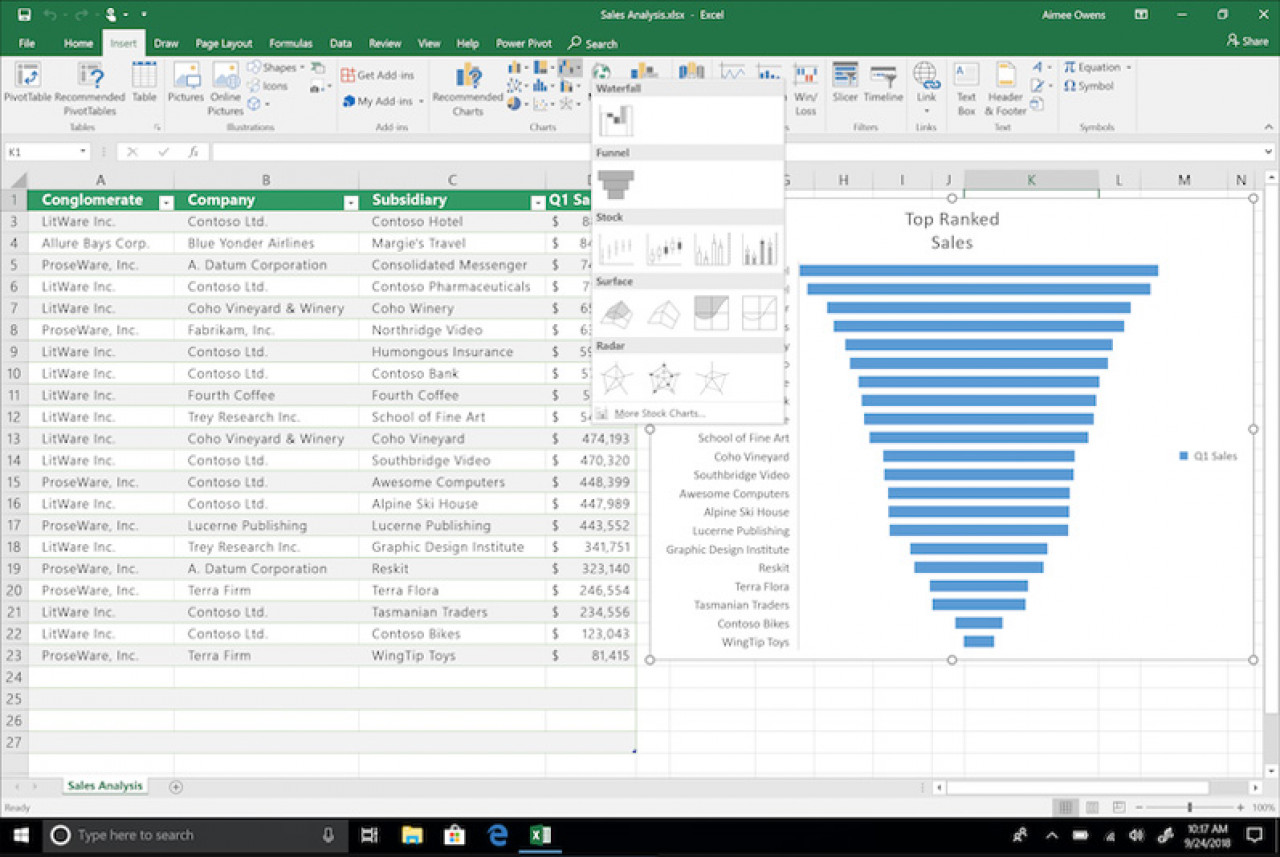Click the Share button

[1248, 43]
